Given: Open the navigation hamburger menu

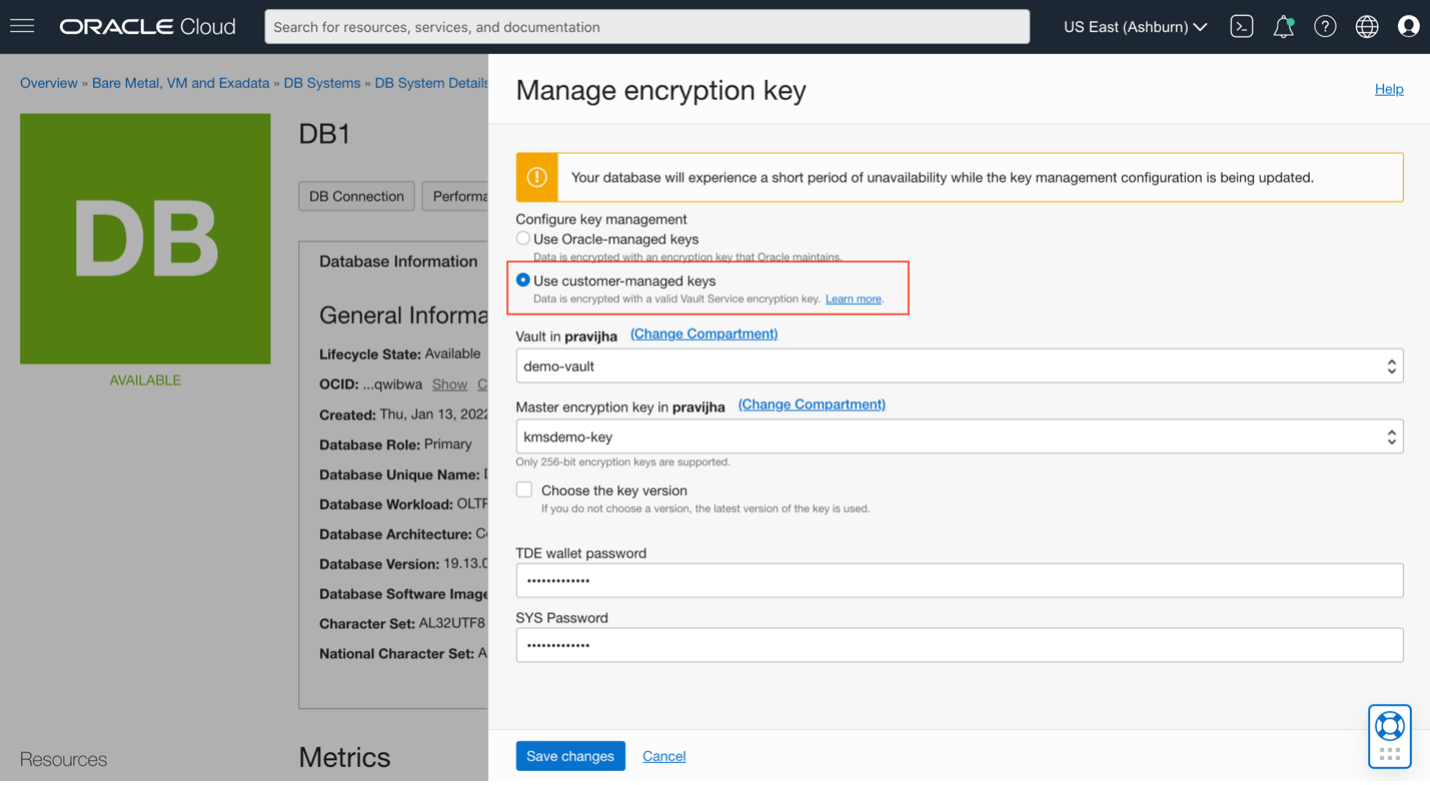Looking at the screenshot, I should point(21,25).
